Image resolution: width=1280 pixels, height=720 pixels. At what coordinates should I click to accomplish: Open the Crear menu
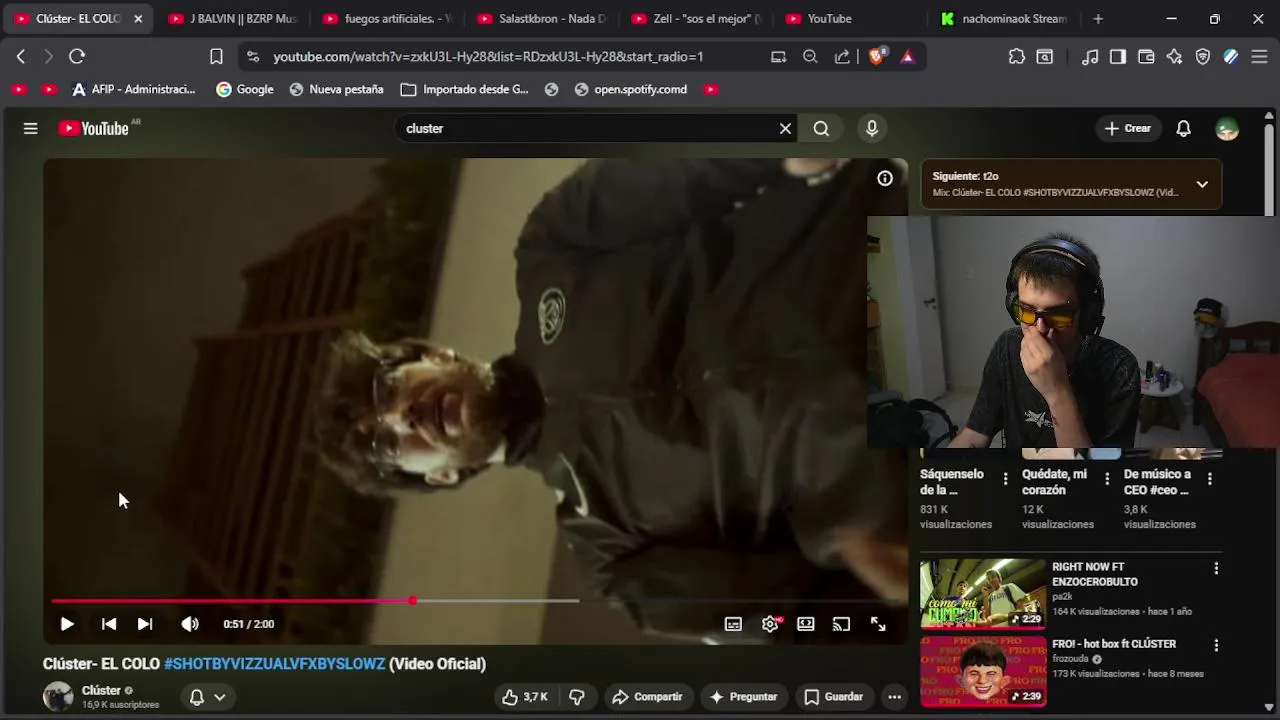[1128, 128]
